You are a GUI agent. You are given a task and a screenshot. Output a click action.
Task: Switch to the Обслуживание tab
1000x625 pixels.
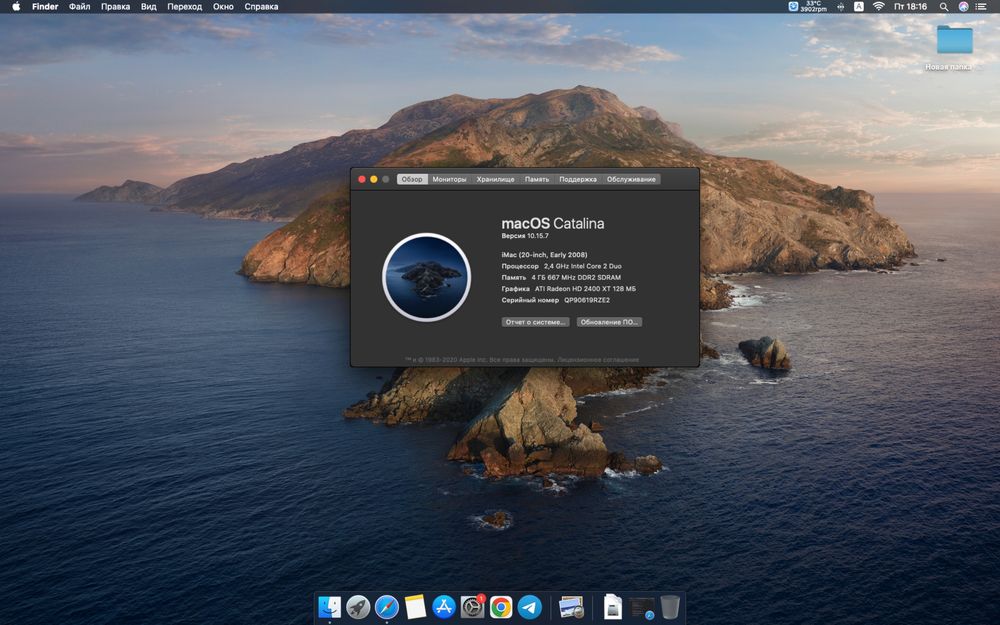(x=631, y=179)
